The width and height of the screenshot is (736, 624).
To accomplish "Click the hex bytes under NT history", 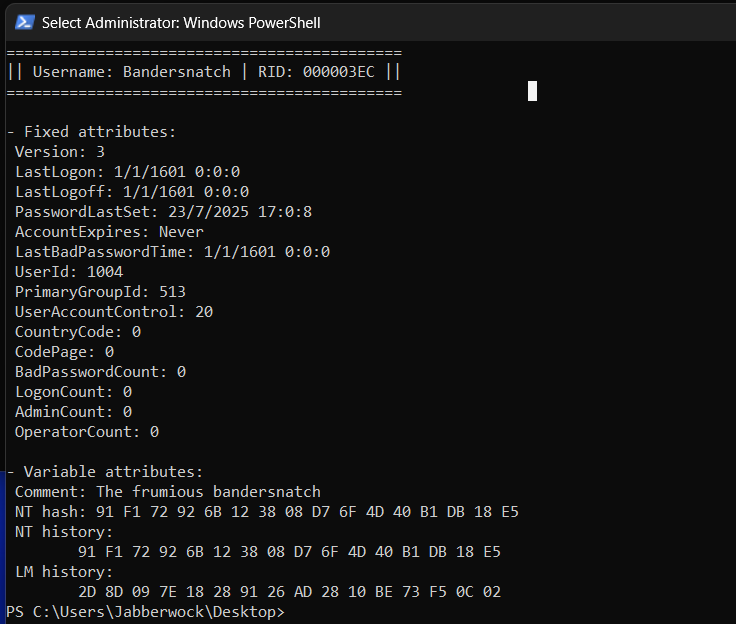I will [289, 552].
